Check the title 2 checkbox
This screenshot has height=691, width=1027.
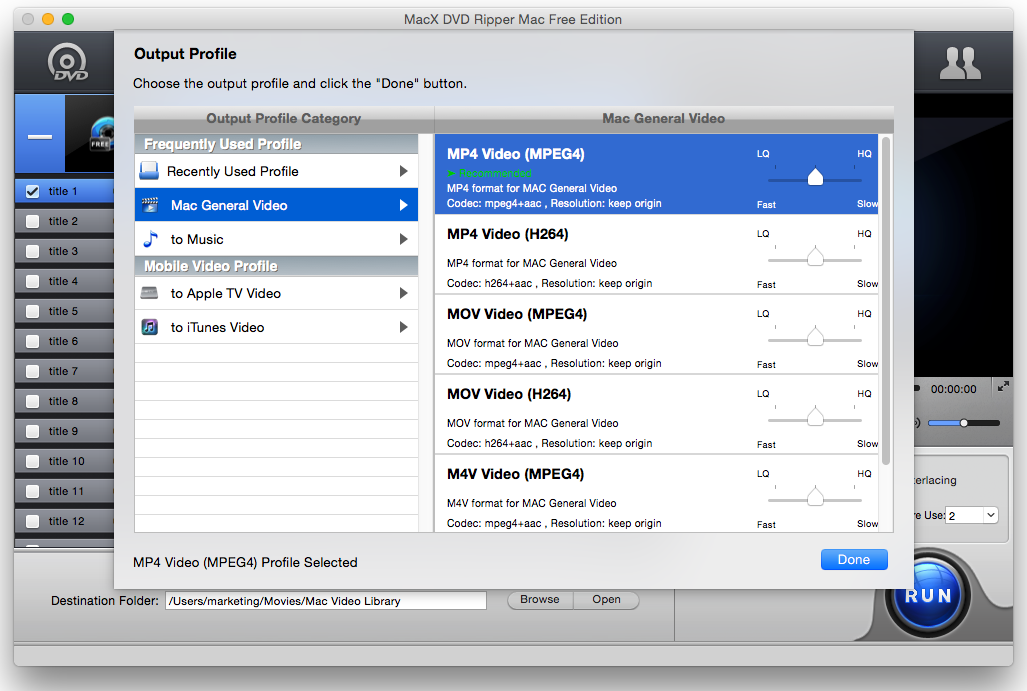click(32, 221)
